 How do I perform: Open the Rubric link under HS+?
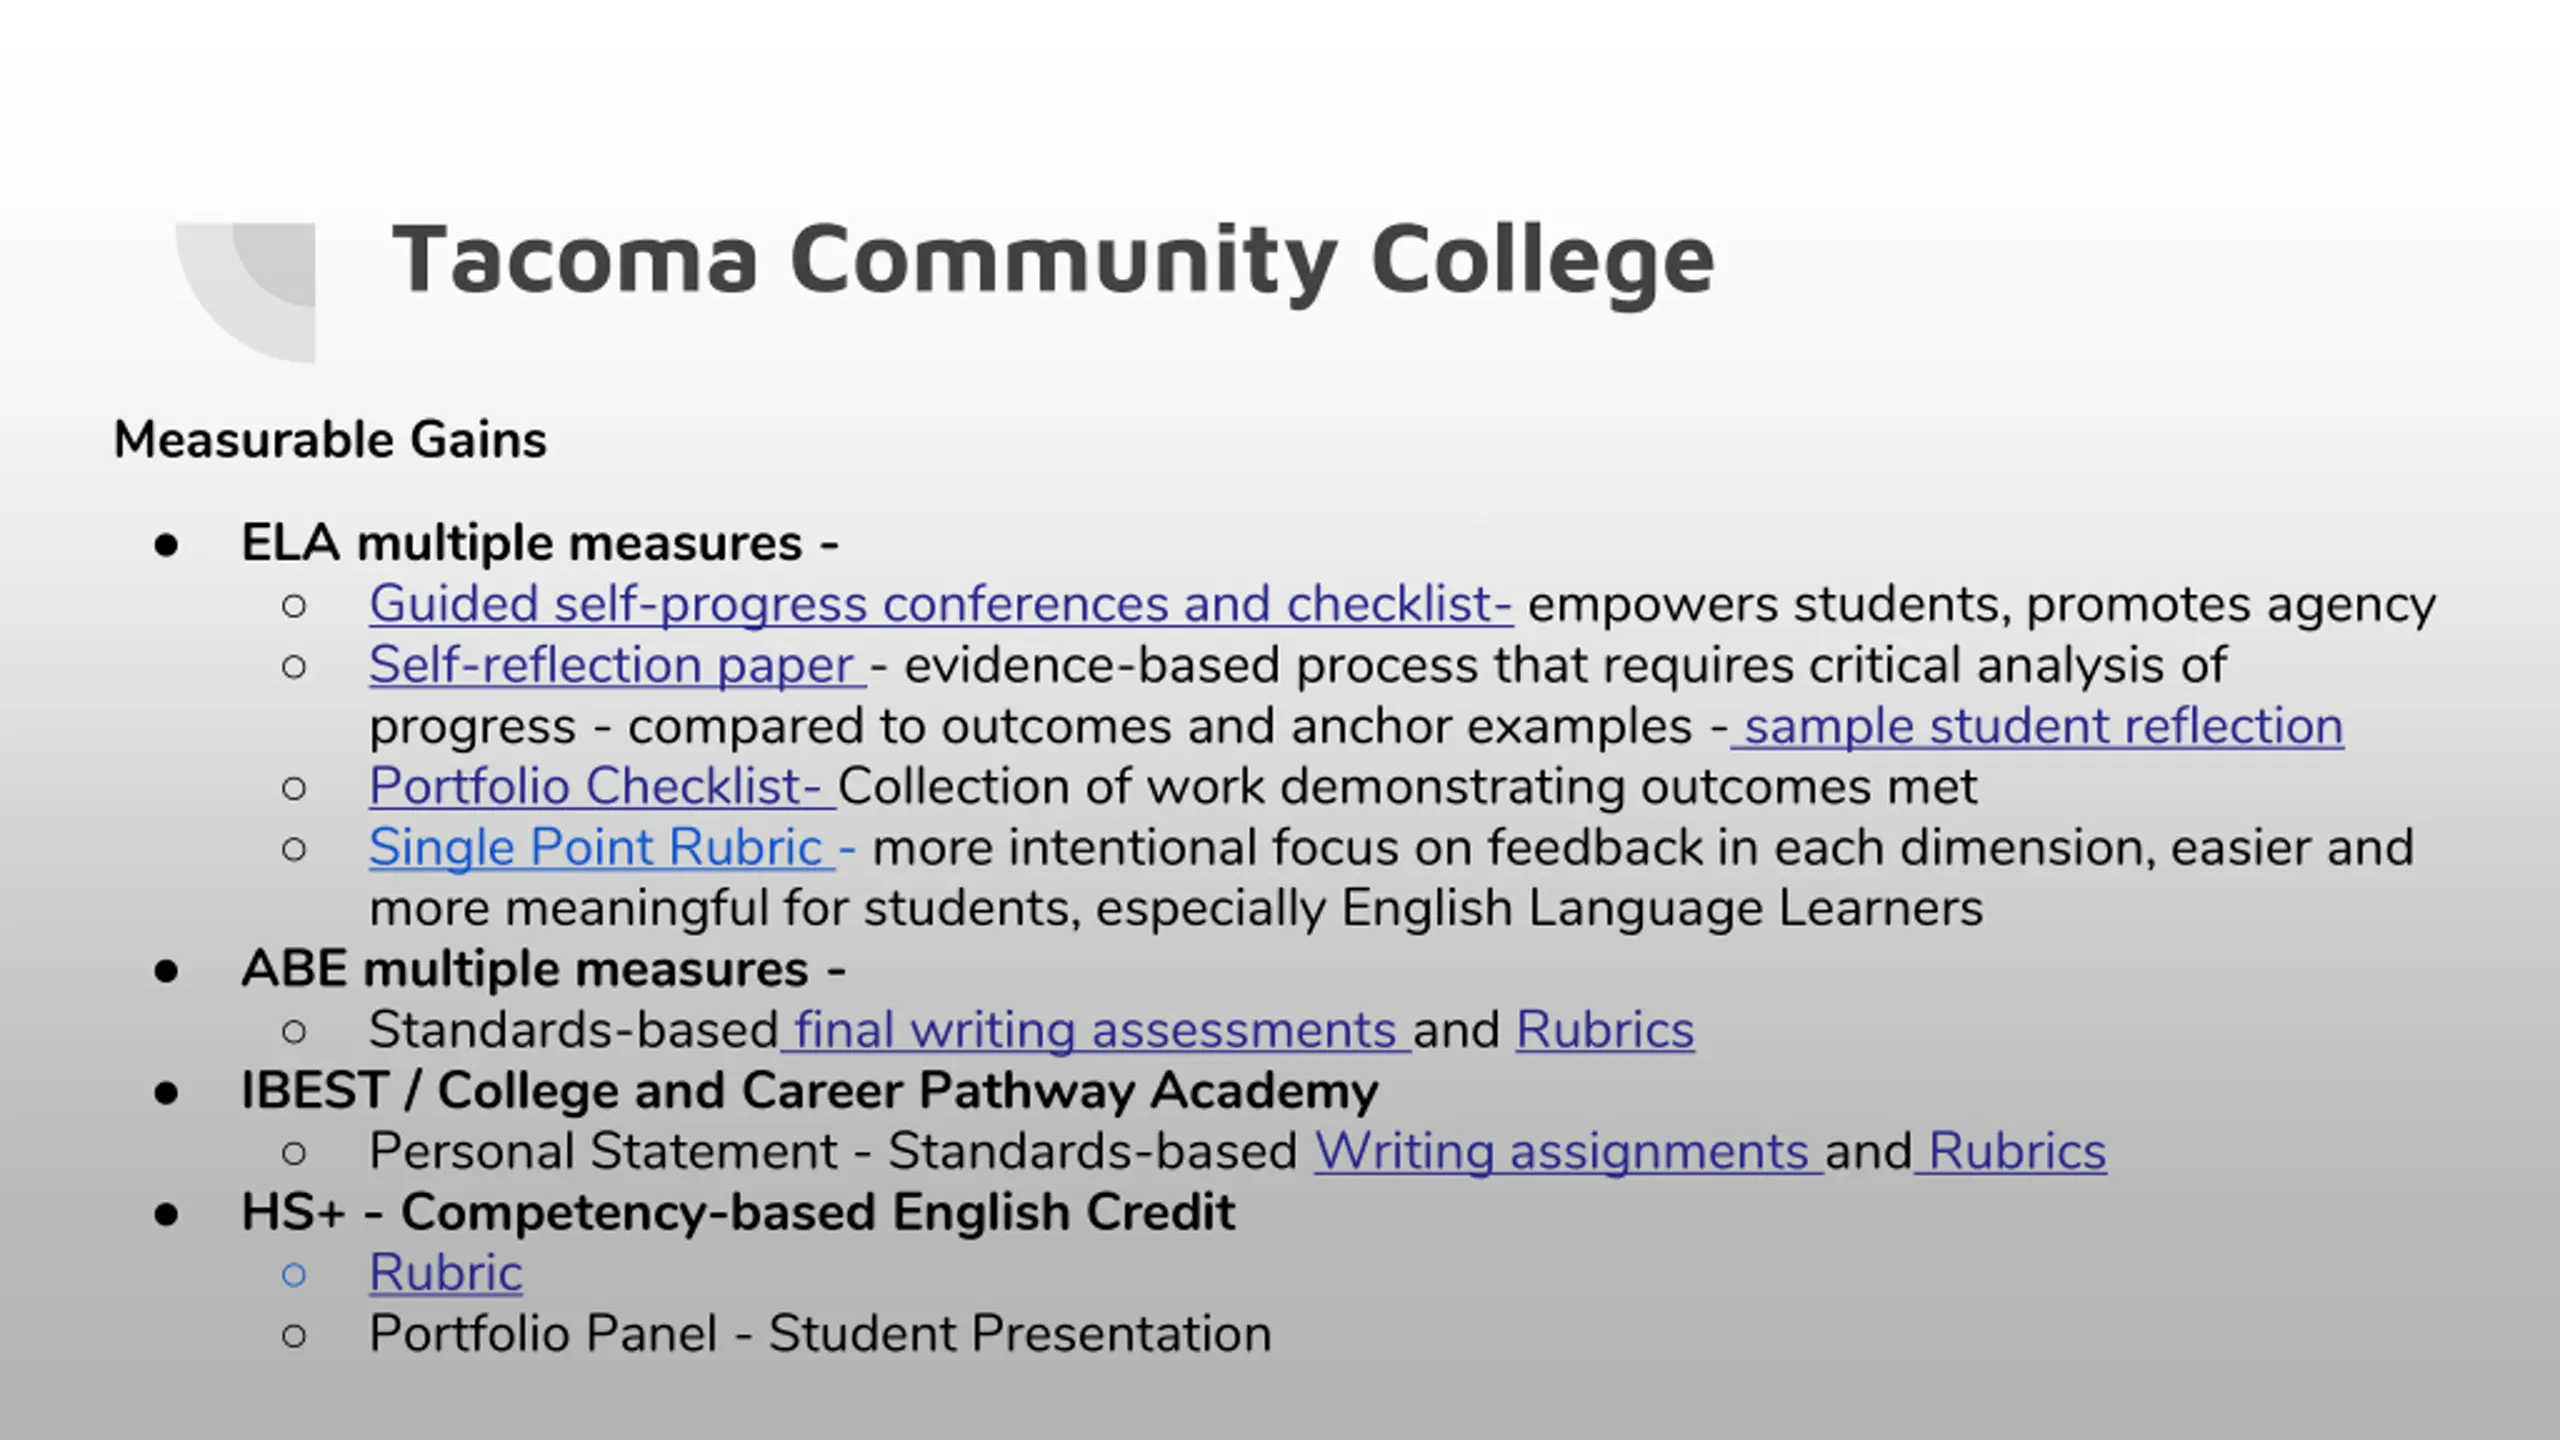(x=446, y=1273)
